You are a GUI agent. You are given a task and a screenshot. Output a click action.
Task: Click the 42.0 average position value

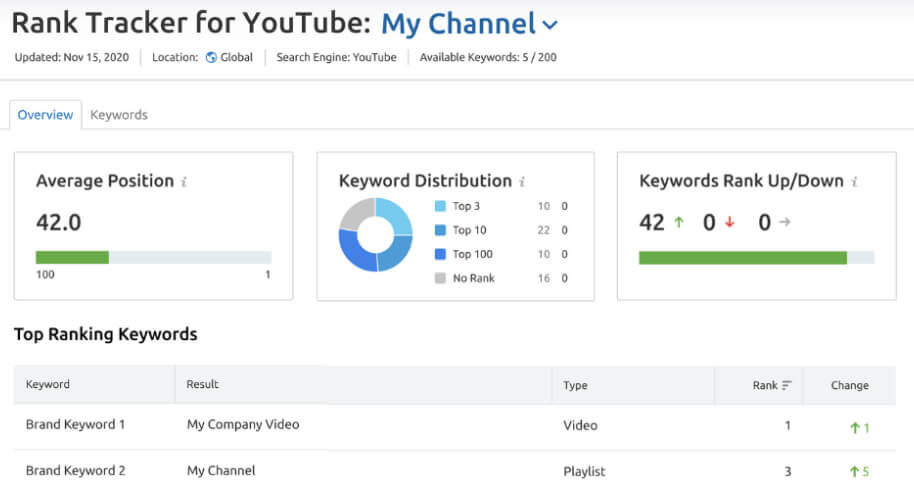[58, 222]
